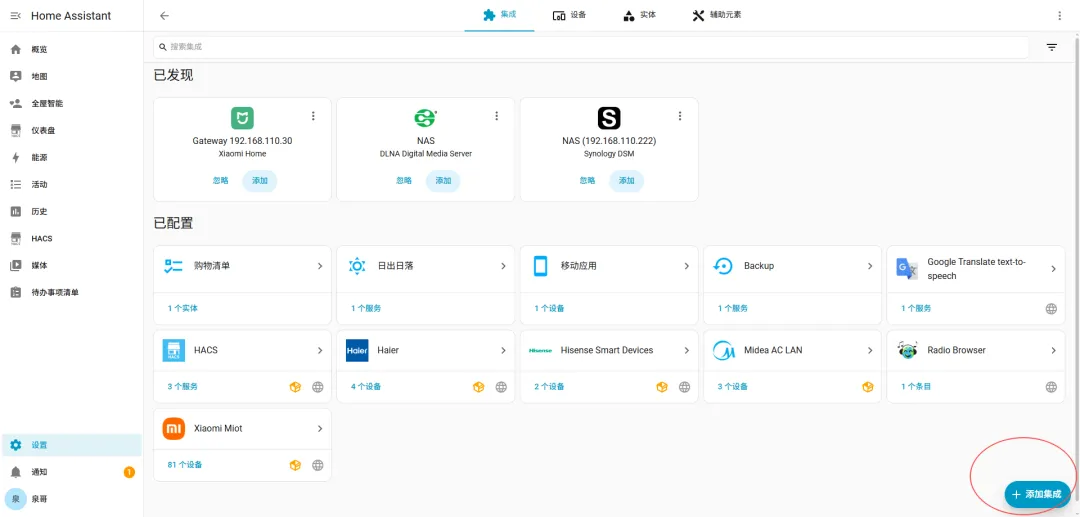Expand Backup integration chevron
This screenshot has height=517, width=1080.
[870, 266]
